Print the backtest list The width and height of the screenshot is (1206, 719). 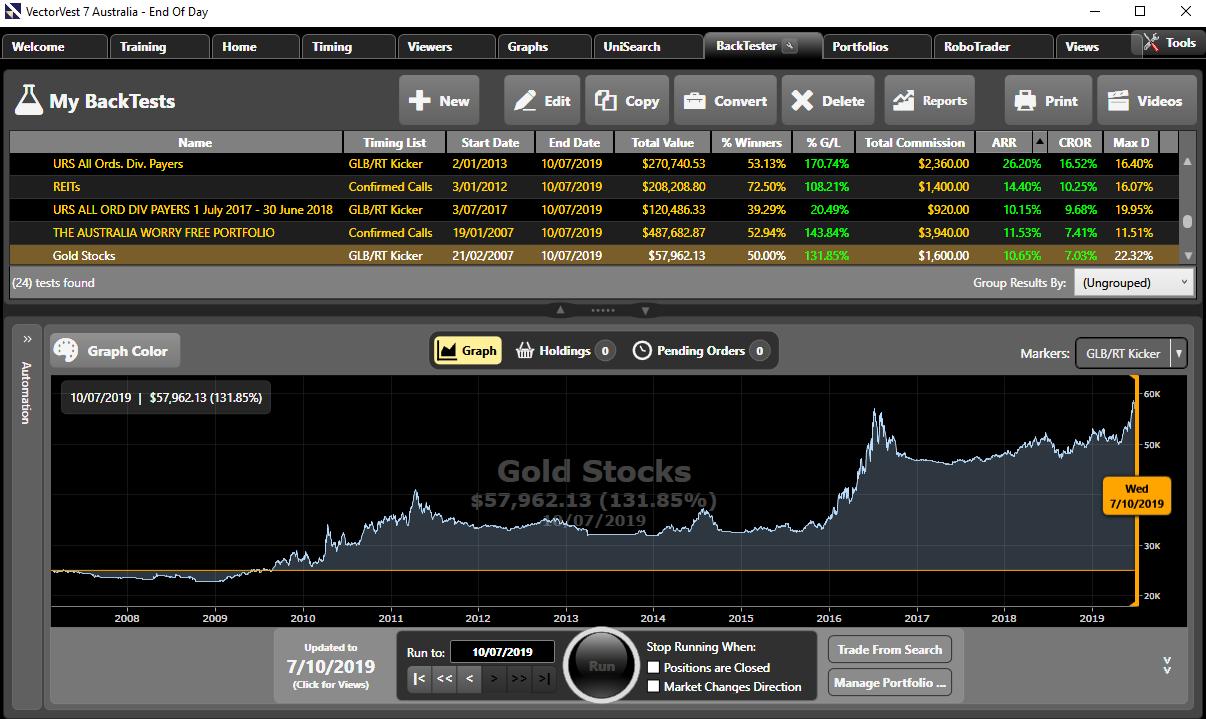tap(1047, 101)
